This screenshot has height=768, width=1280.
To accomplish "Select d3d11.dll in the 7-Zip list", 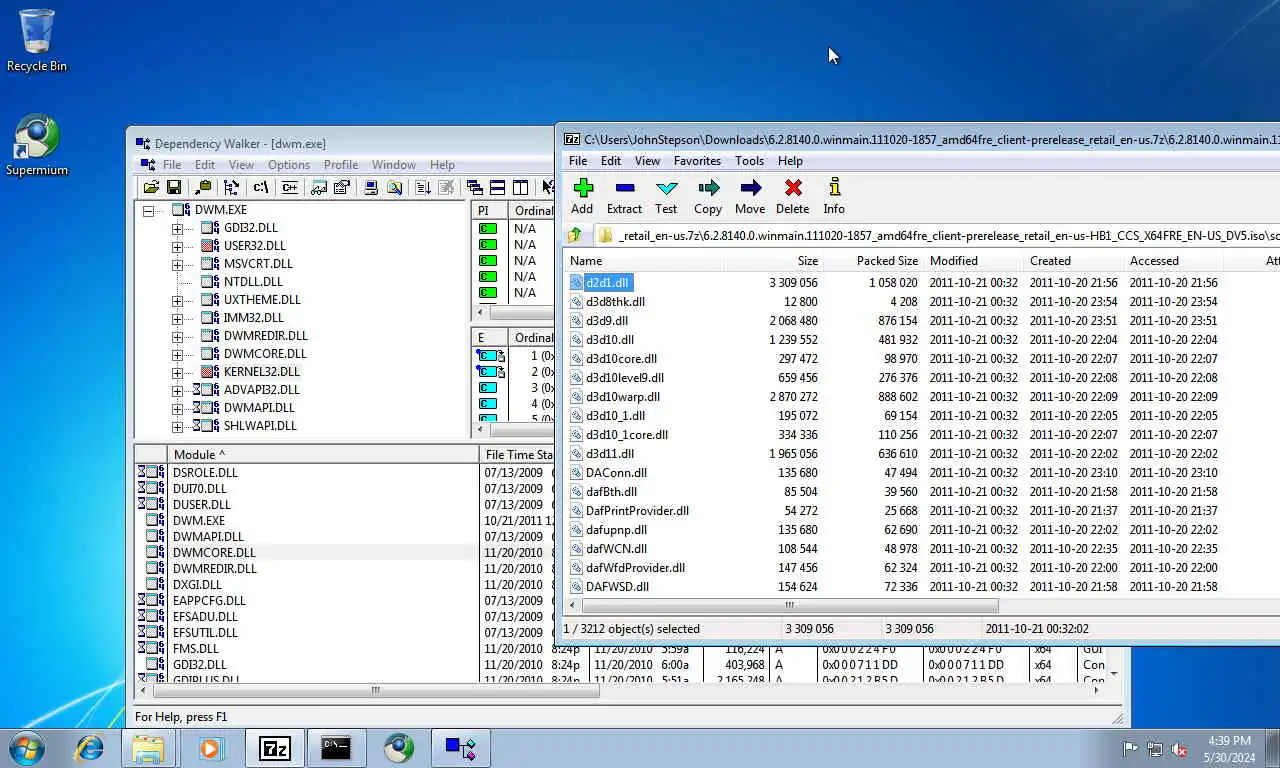I will pyautogui.click(x=610, y=454).
